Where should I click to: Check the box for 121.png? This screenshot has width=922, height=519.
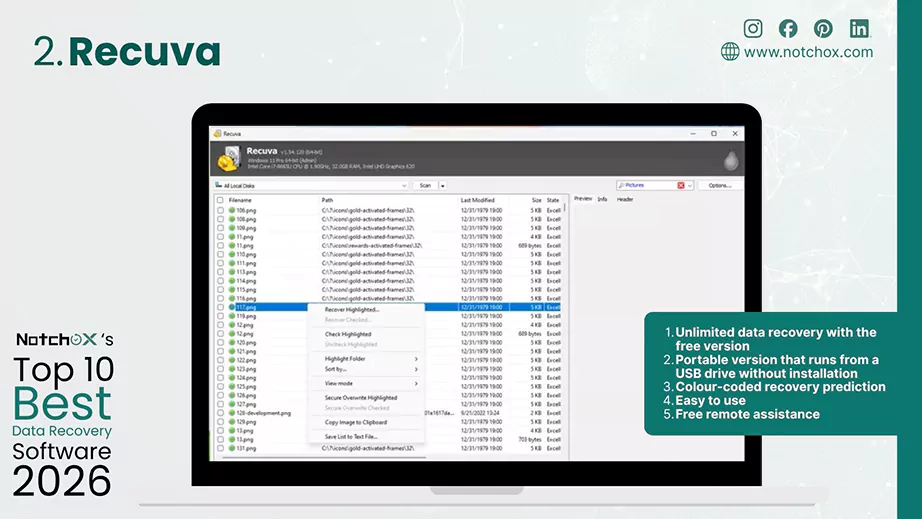[x=221, y=351]
